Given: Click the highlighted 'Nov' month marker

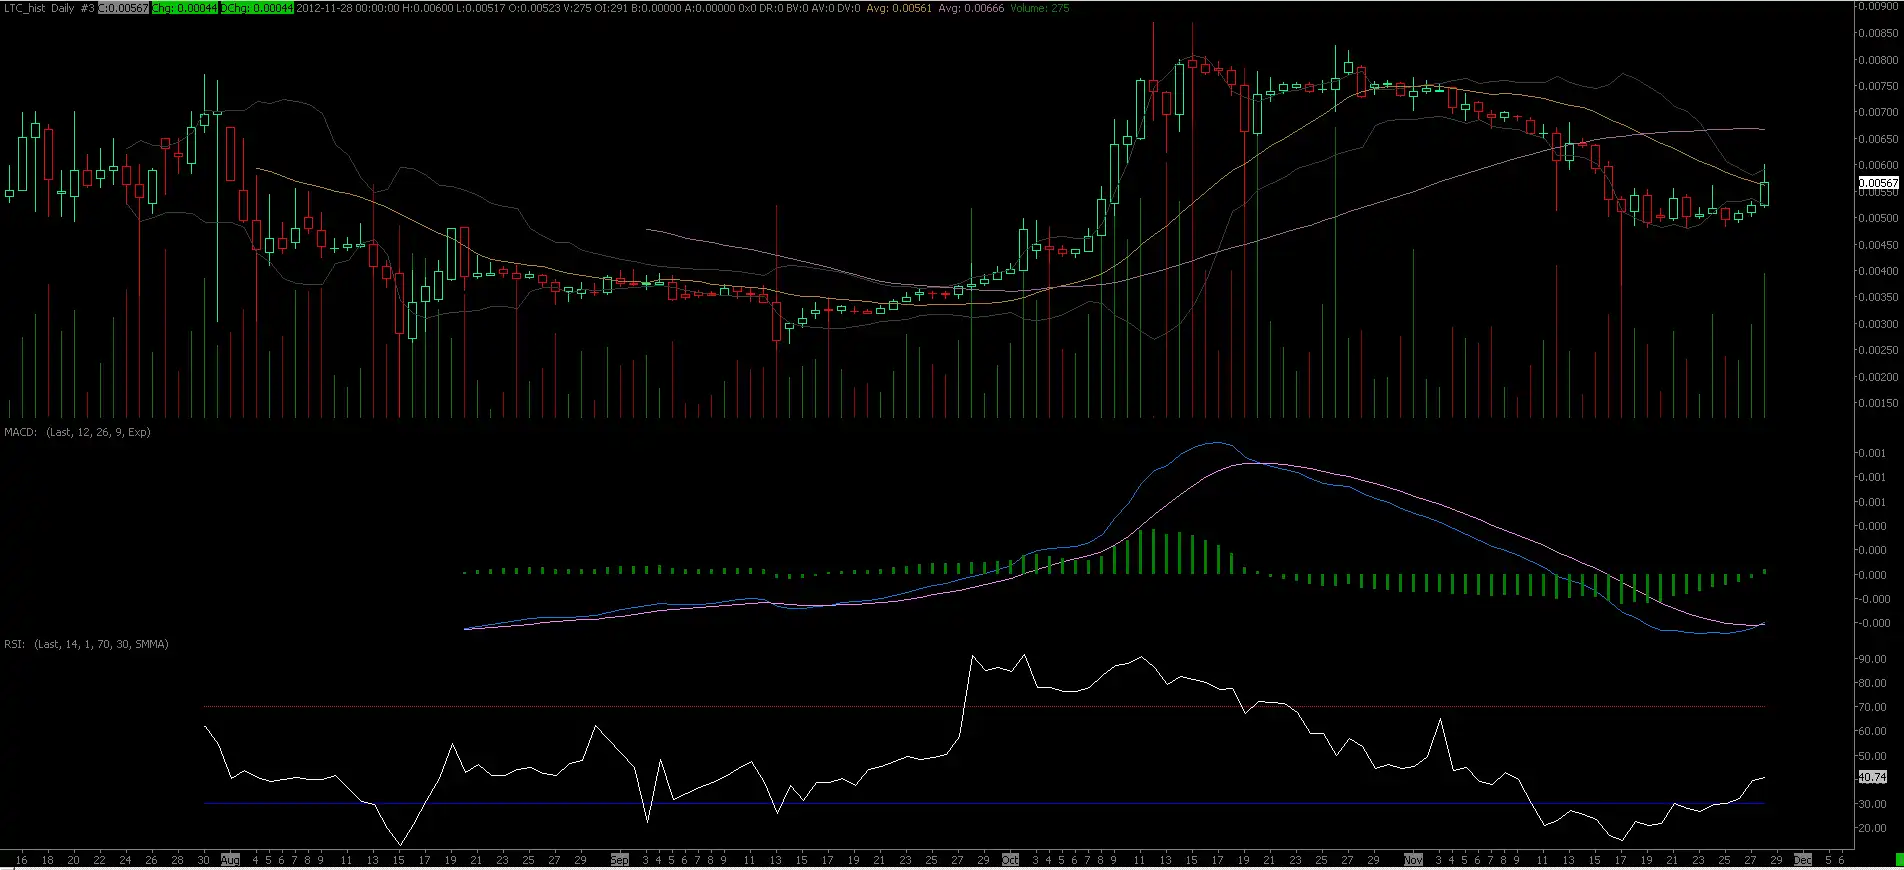Looking at the screenshot, I should [1413, 860].
